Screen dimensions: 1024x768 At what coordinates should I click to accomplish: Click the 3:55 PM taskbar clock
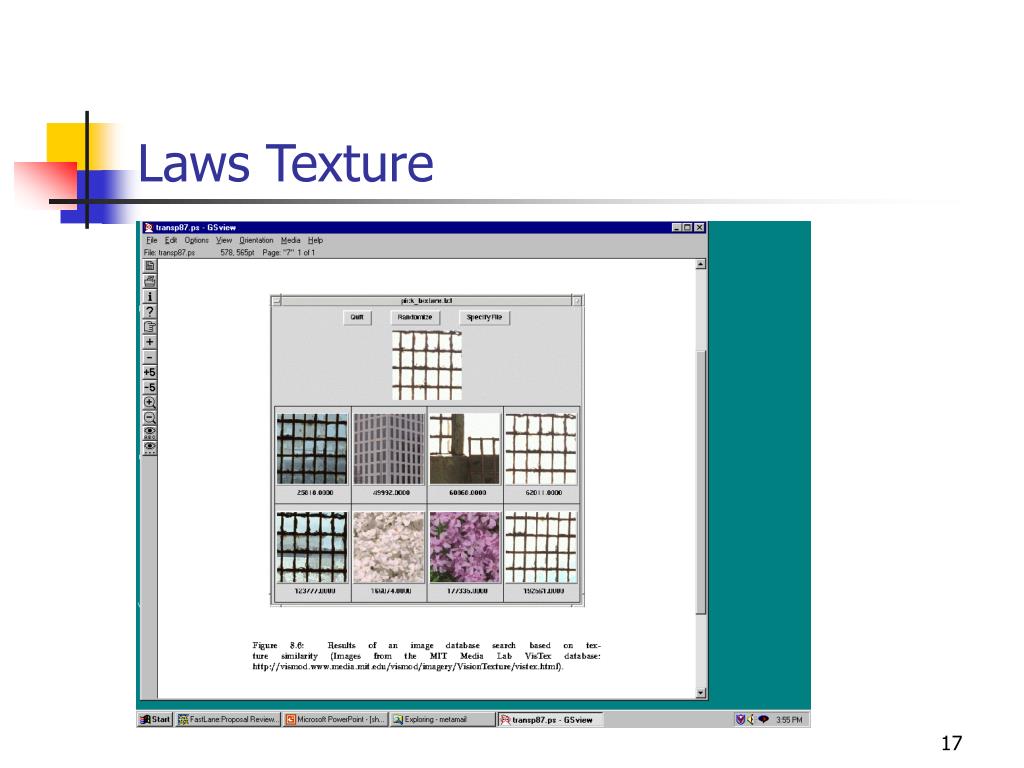[x=790, y=720]
